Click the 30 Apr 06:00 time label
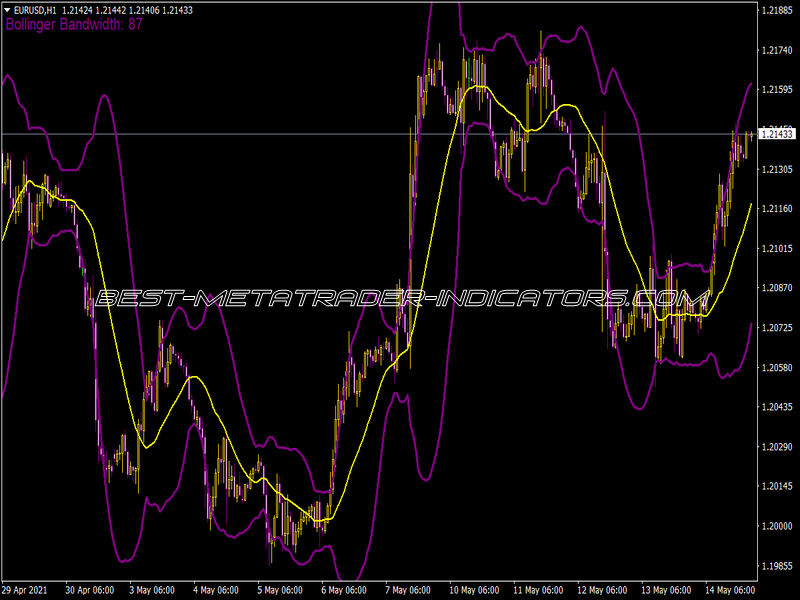This screenshot has height=600, width=800. tap(90, 590)
